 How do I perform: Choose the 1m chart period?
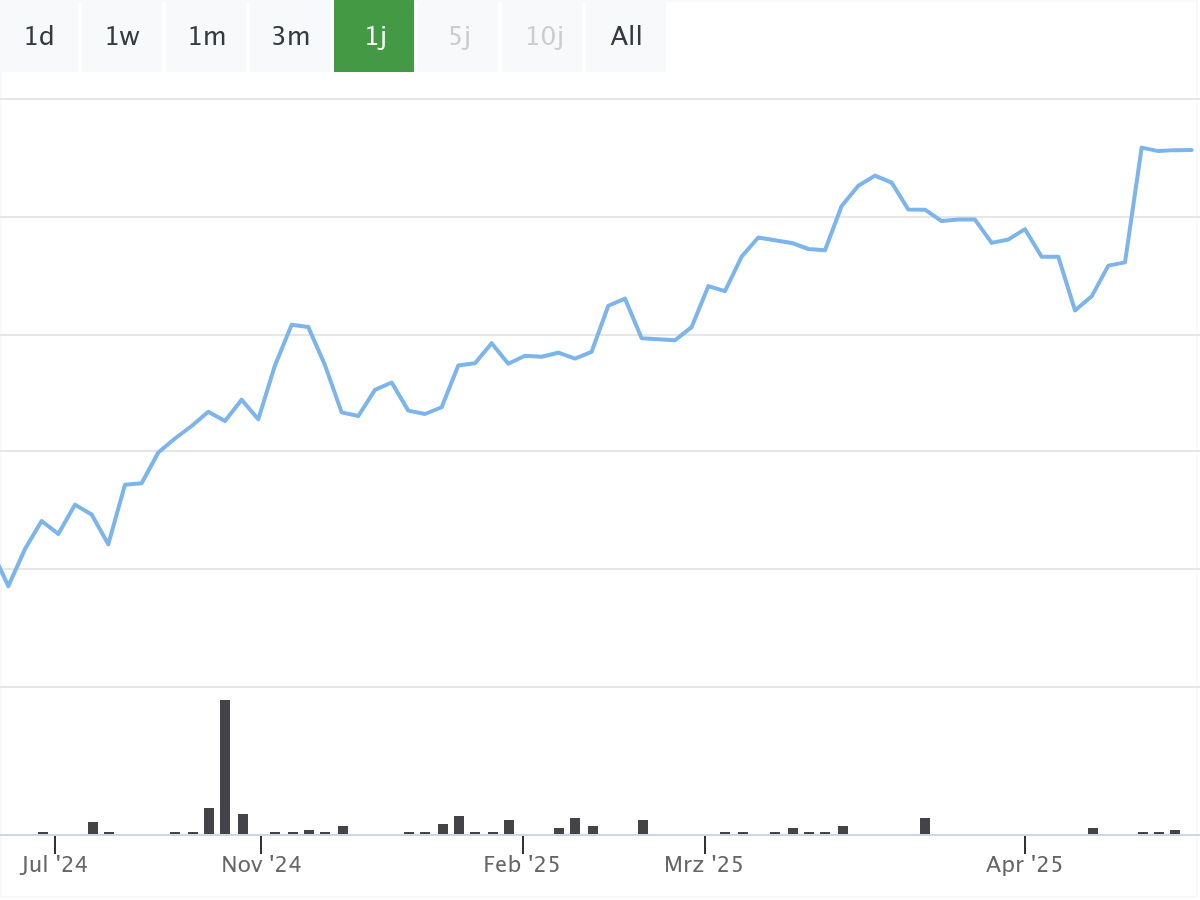[x=207, y=37]
